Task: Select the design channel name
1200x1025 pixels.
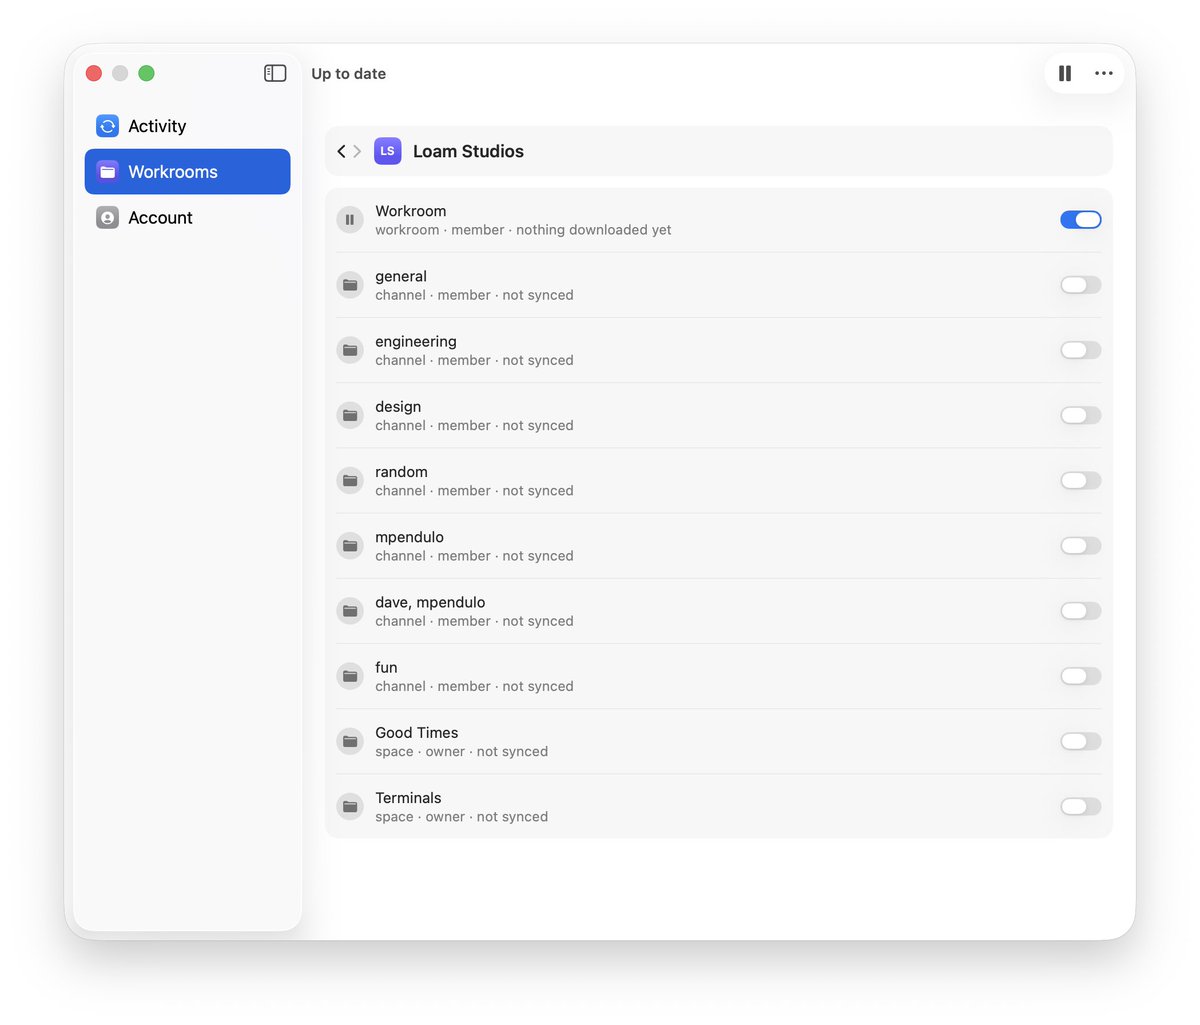Action: pyautogui.click(x=398, y=407)
